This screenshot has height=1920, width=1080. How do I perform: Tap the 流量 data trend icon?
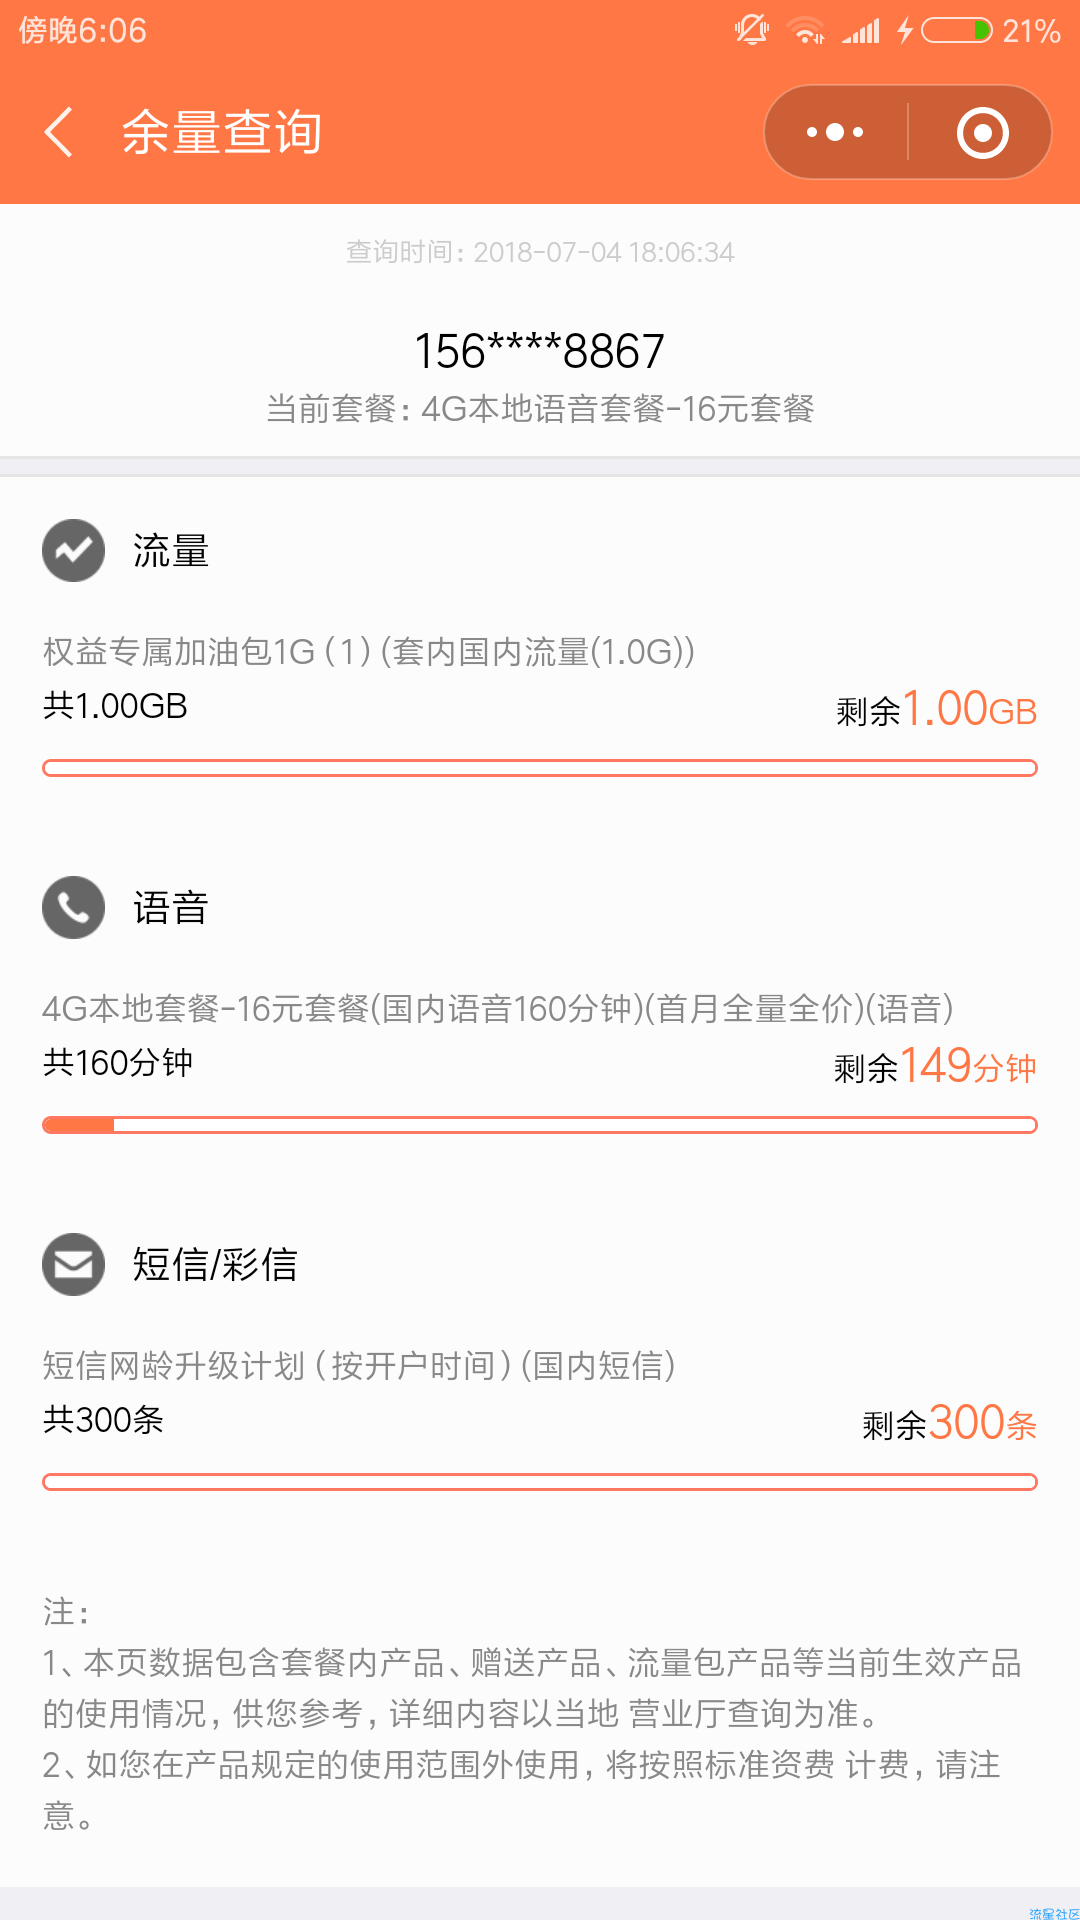(73, 550)
